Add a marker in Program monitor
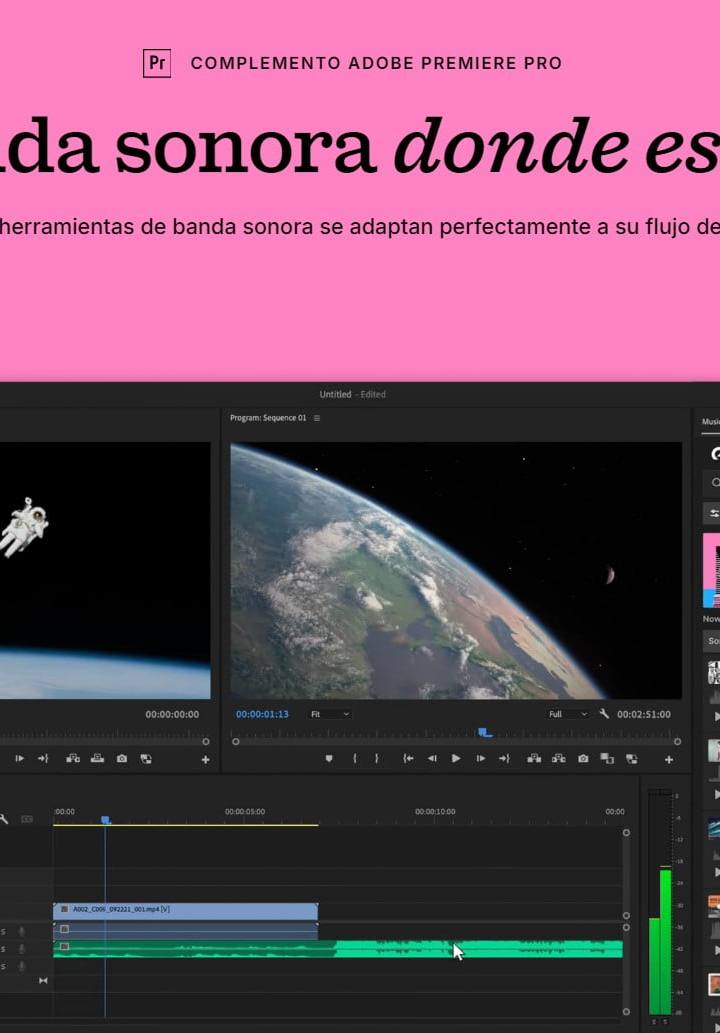Image resolution: width=720 pixels, height=1033 pixels. coord(329,759)
